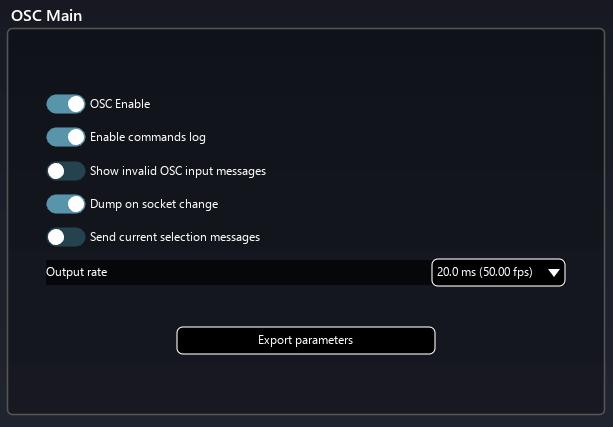Turn off Enable commands log switch
The image size is (613, 427).
pos(65,137)
